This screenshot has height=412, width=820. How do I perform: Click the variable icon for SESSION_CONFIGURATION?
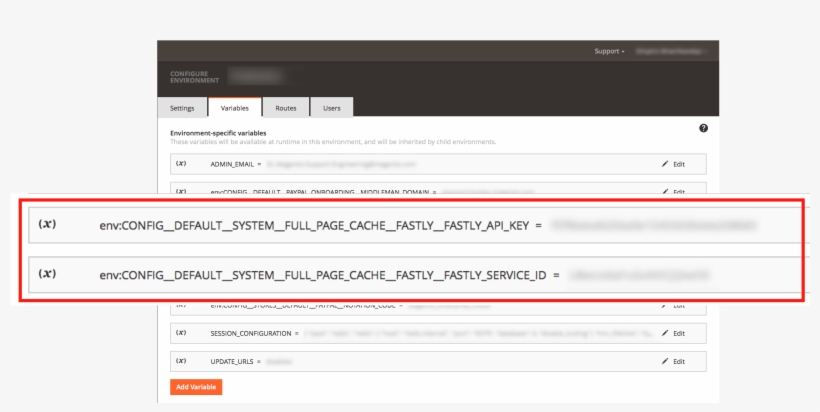pos(181,333)
